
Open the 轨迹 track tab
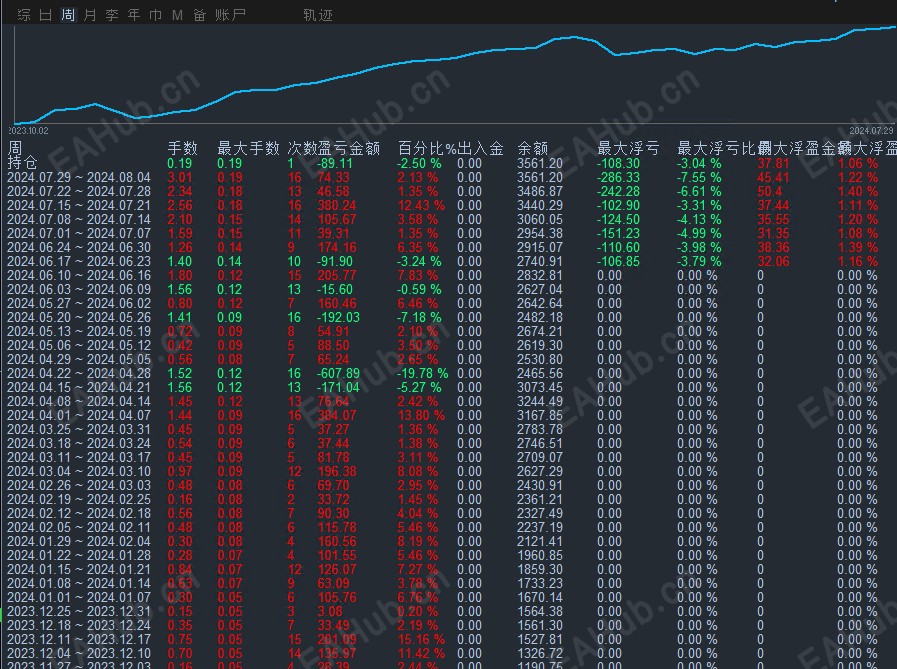[318, 15]
